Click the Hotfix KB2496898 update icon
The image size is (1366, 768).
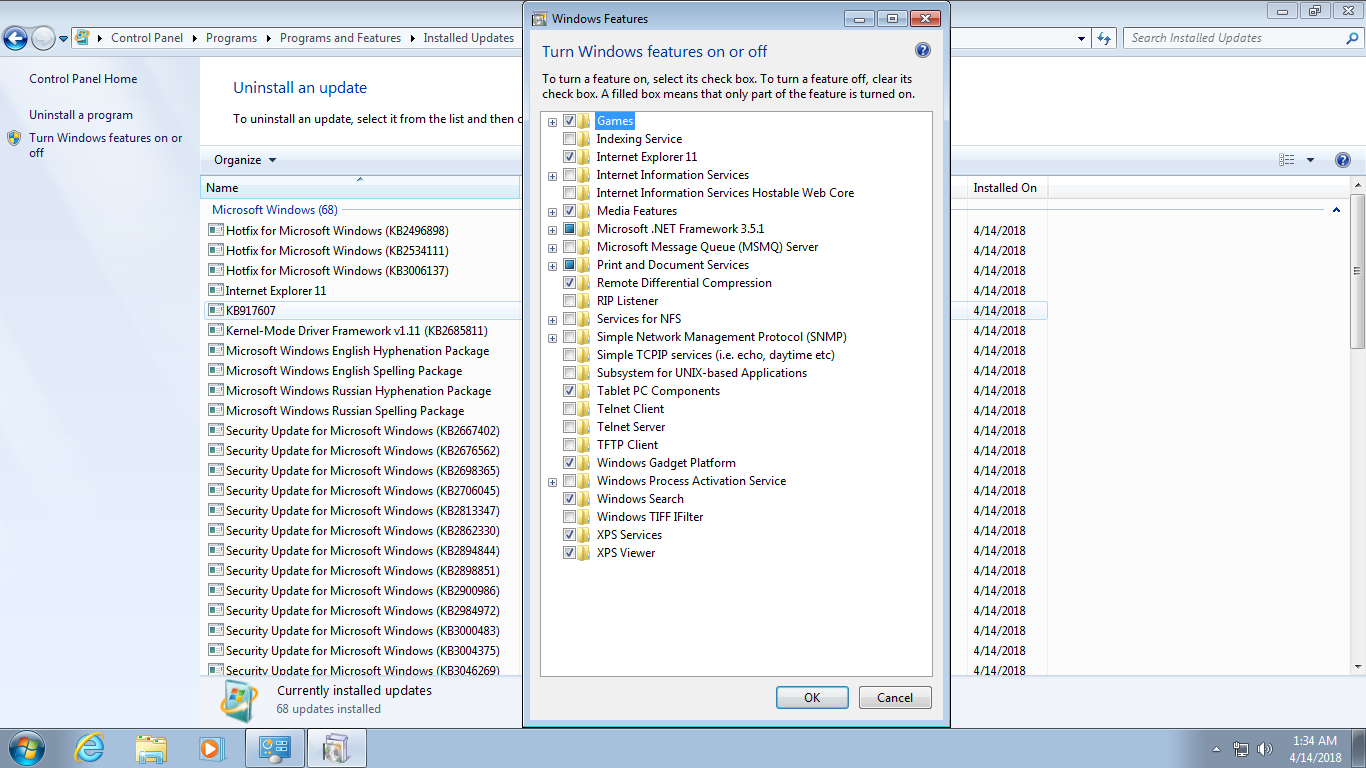[x=215, y=230]
